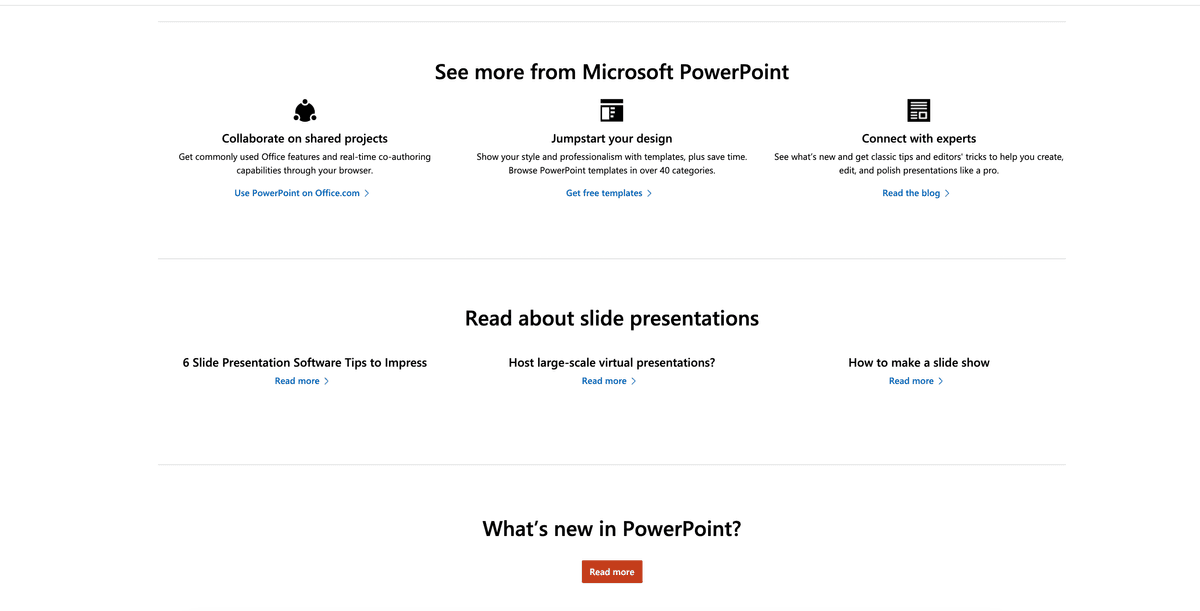Open the Get free templates link
Image resolution: width=1200 pixels, height=611 pixels.
coord(603,193)
